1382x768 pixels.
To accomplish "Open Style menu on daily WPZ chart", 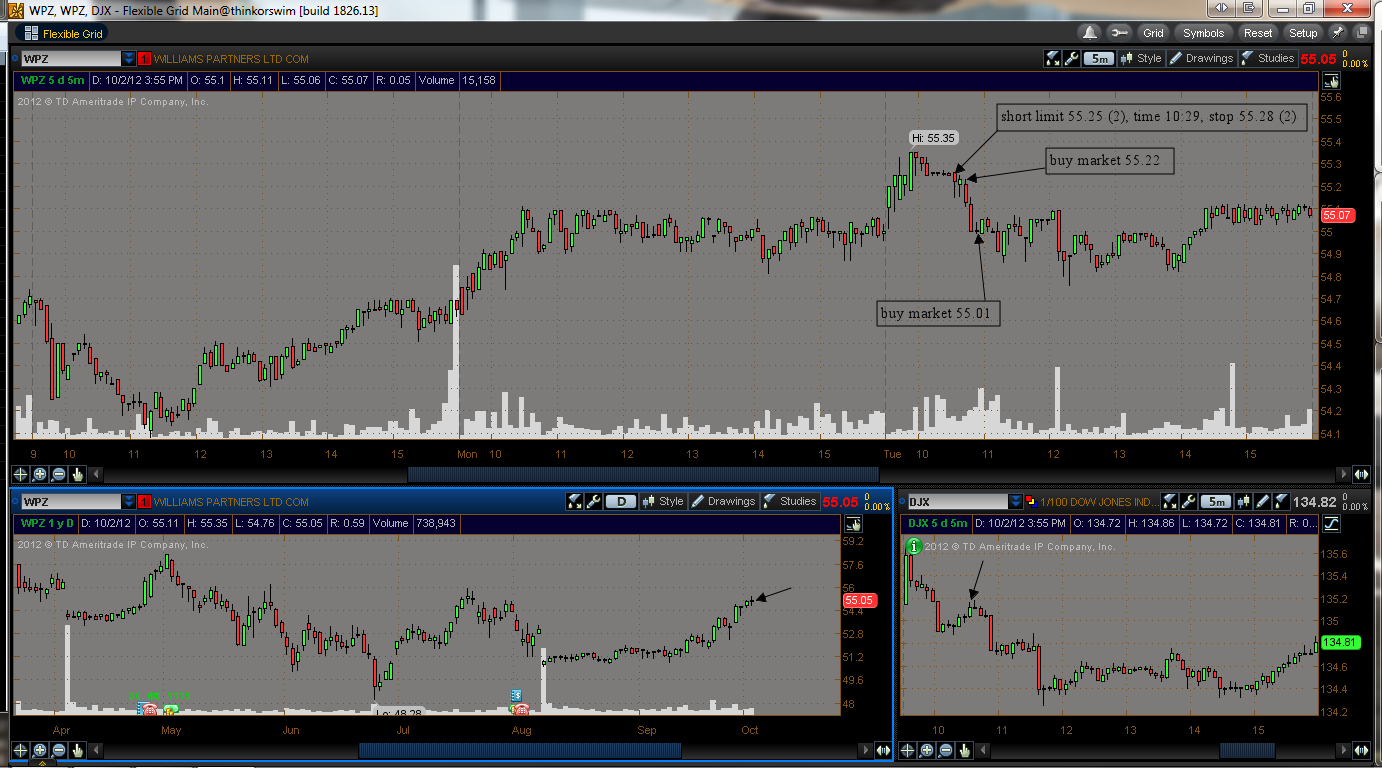I will 663,501.
